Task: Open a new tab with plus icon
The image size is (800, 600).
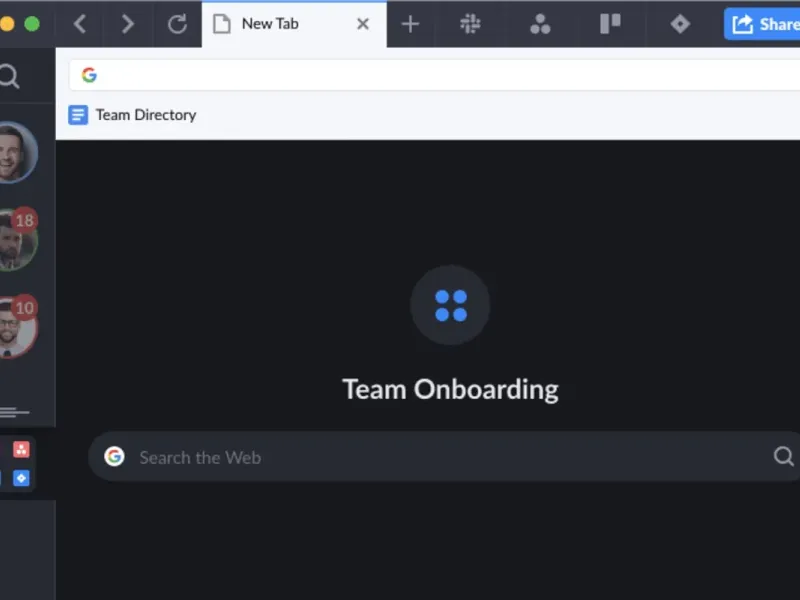Action: pyautogui.click(x=410, y=24)
